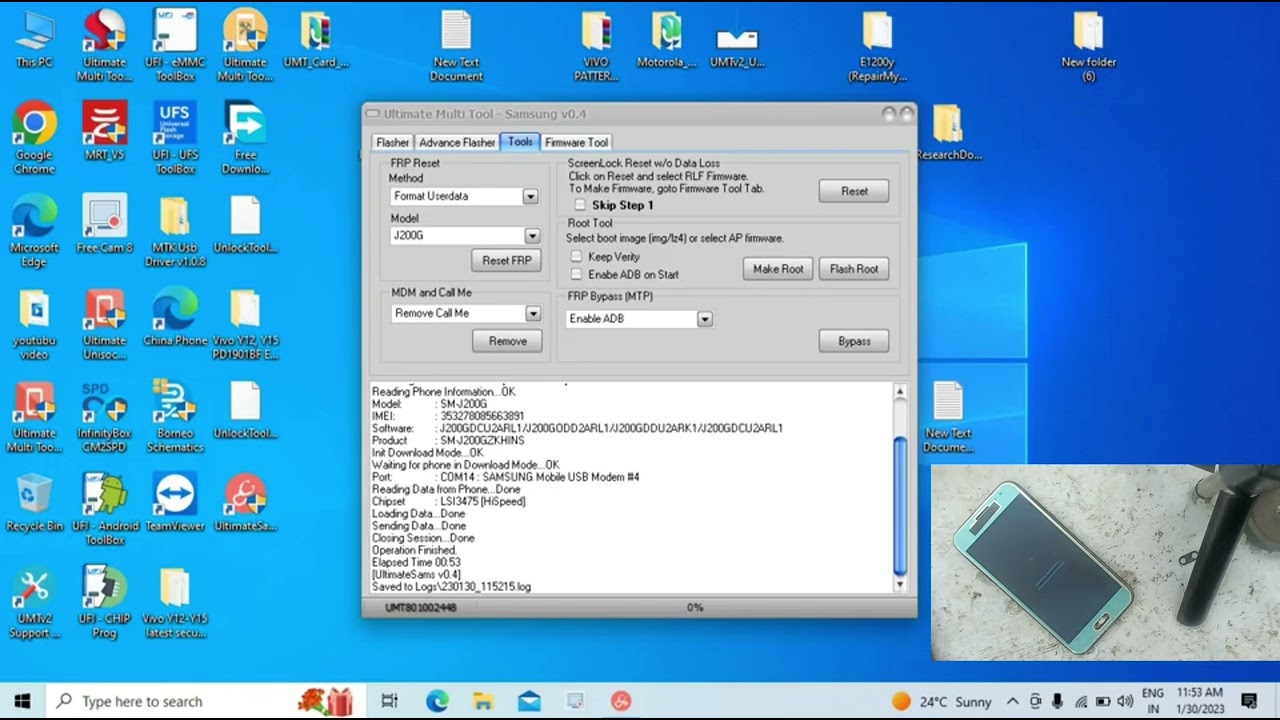The height and width of the screenshot is (720, 1280).
Task: Open New folder (6) on desktop
Action: 1088,45
